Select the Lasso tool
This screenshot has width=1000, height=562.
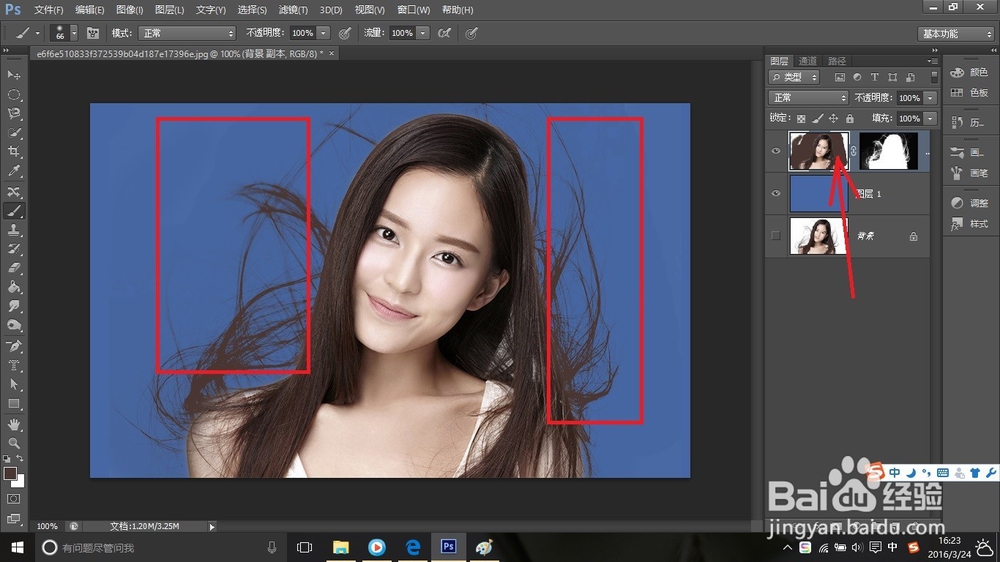tap(14, 114)
